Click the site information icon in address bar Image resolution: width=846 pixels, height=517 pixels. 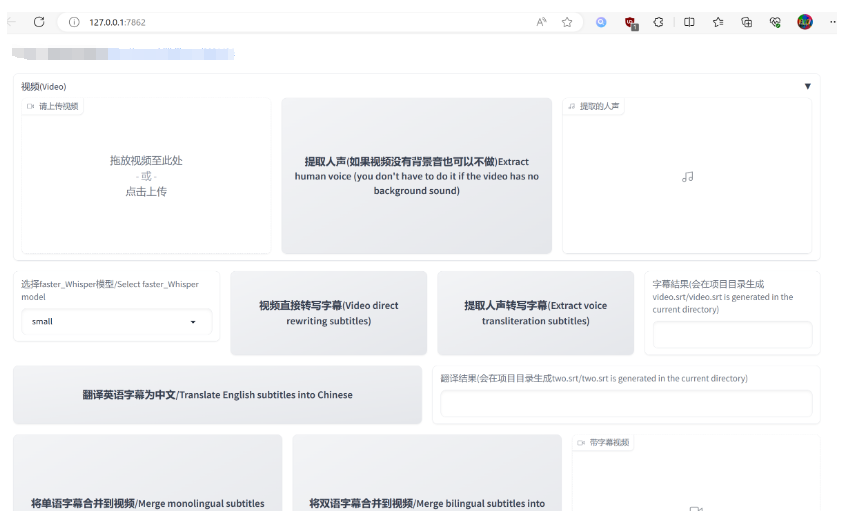(x=74, y=22)
